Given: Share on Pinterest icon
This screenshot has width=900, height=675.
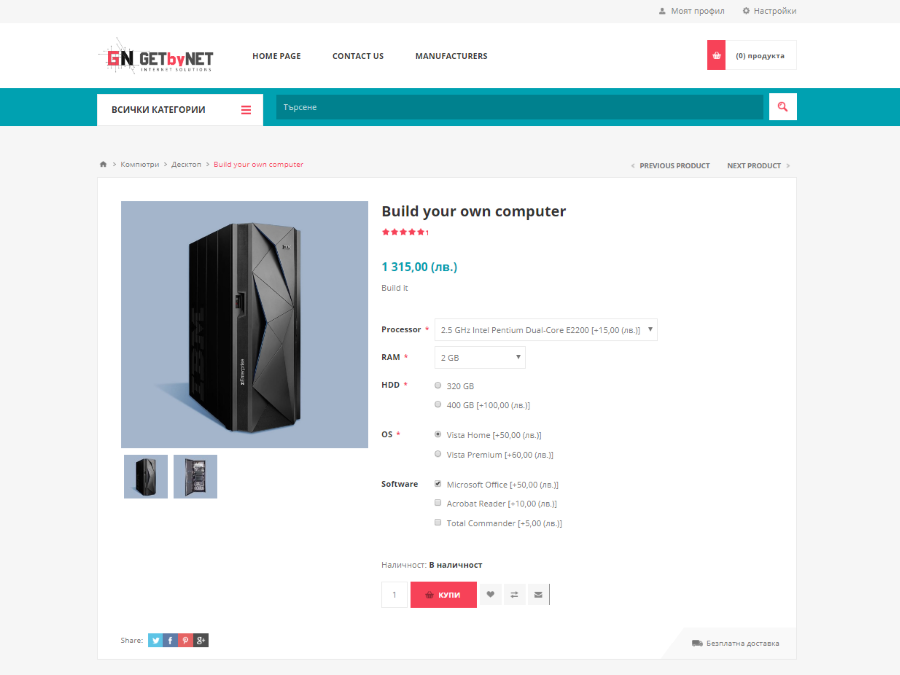Looking at the screenshot, I should tap(185, 641).
